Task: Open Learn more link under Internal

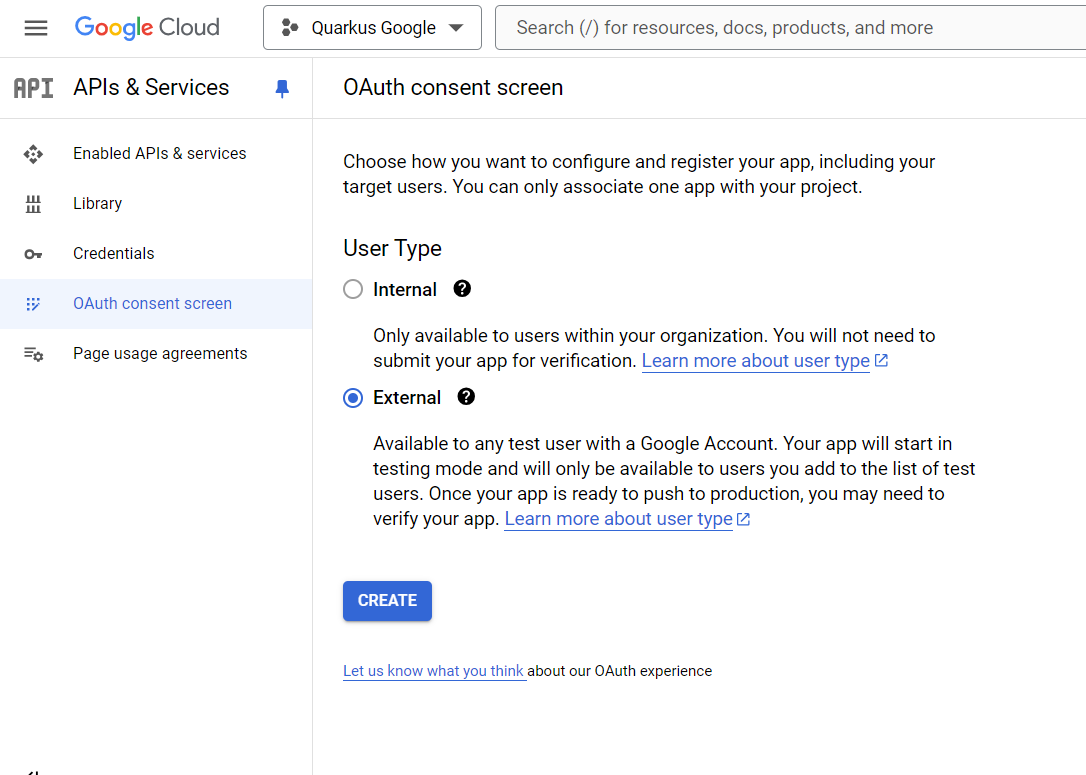Action: [x=756, y=361]
